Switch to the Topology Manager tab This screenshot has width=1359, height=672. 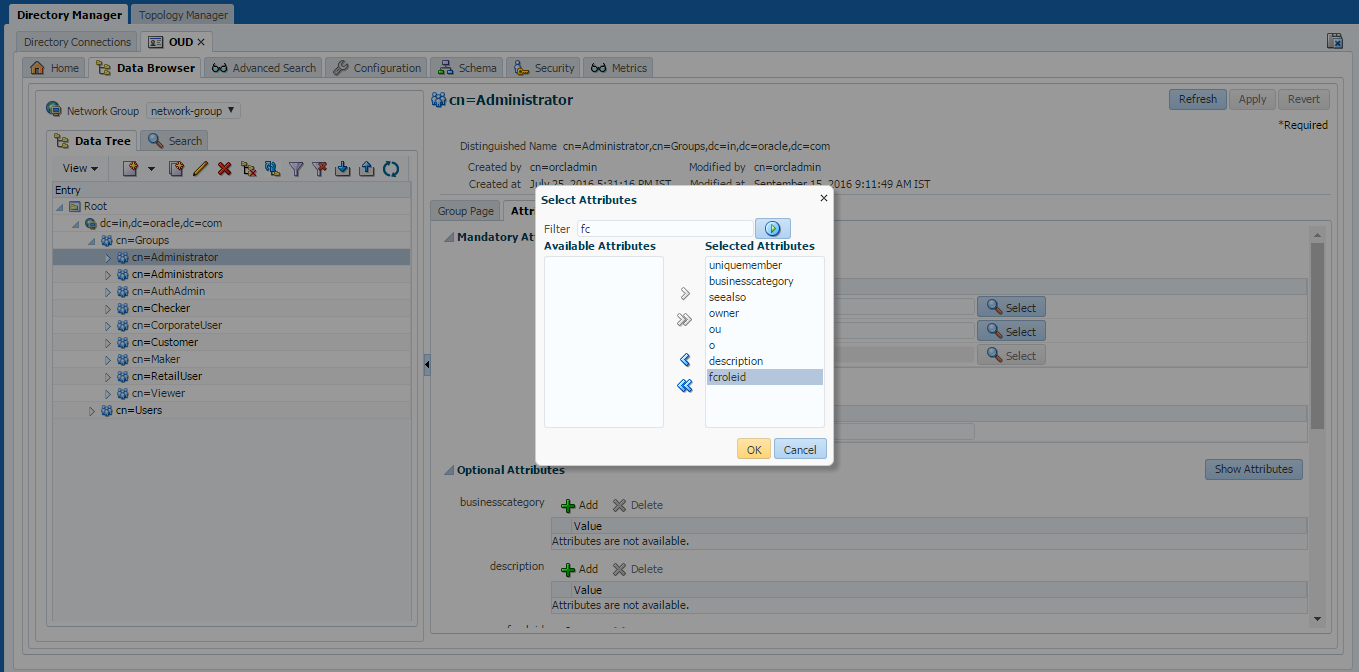pyautogui.click(x=183, y=15)
